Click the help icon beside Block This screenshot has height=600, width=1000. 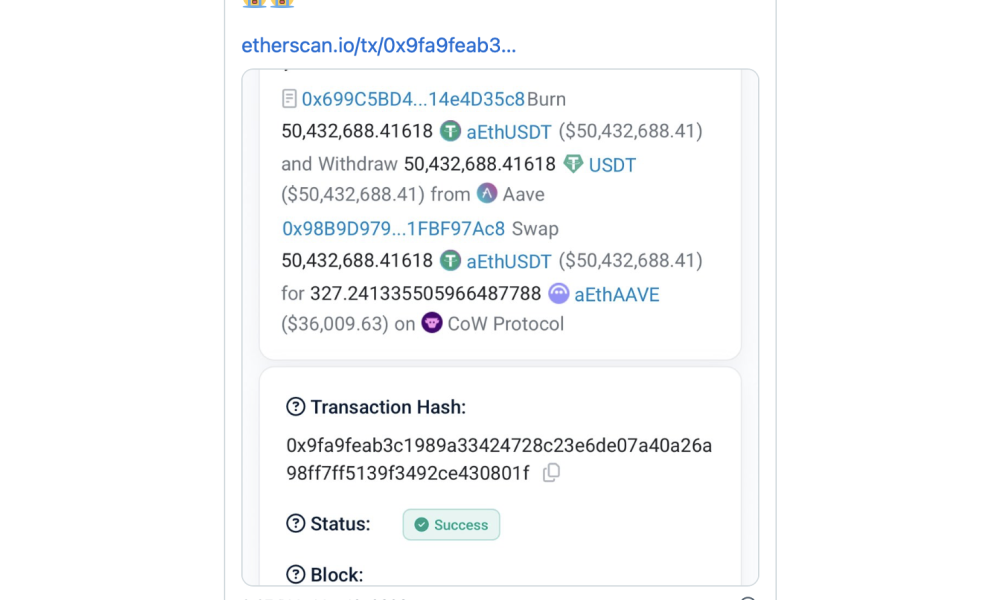coord(295,574)
